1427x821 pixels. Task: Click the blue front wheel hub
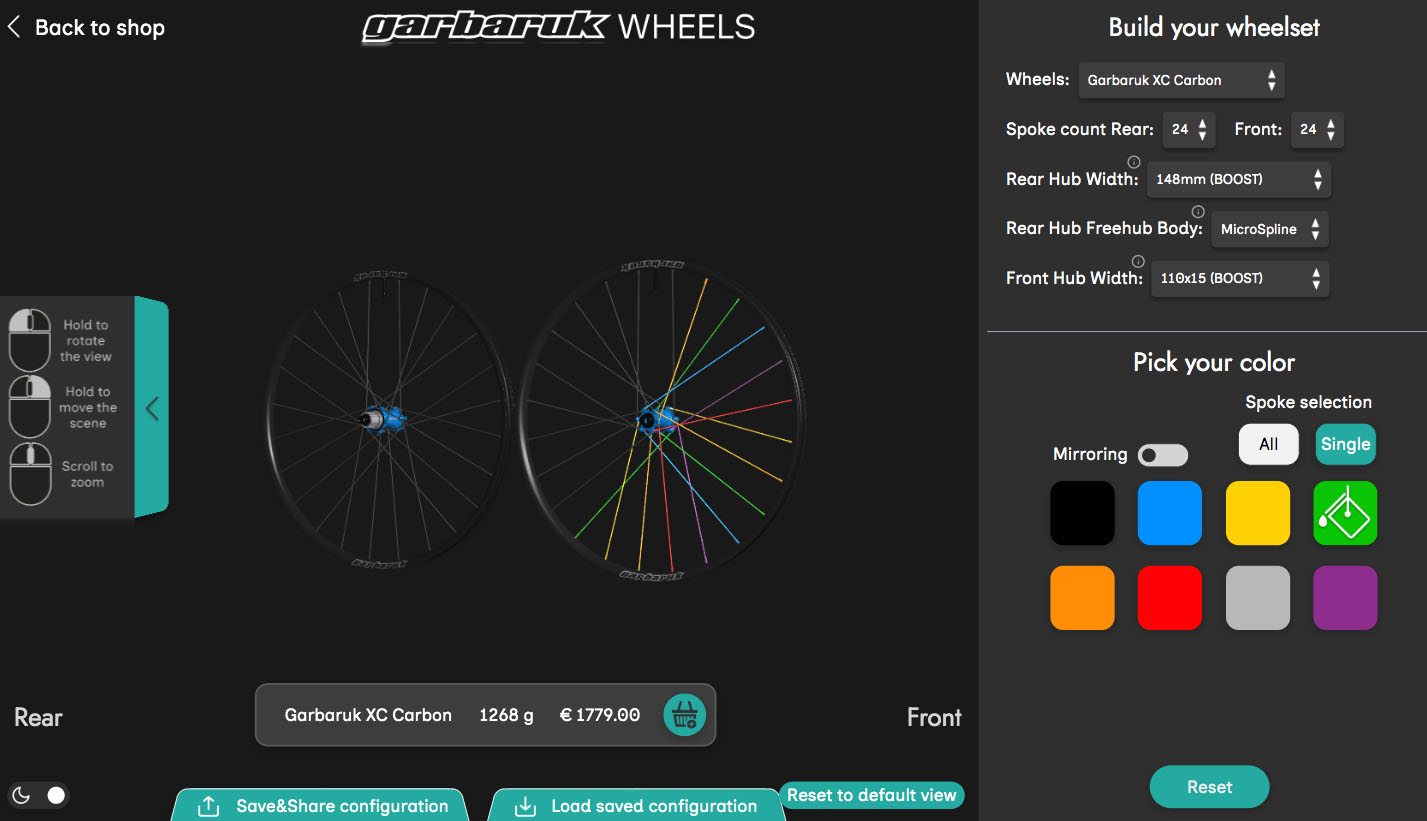(x=657, y=420)
